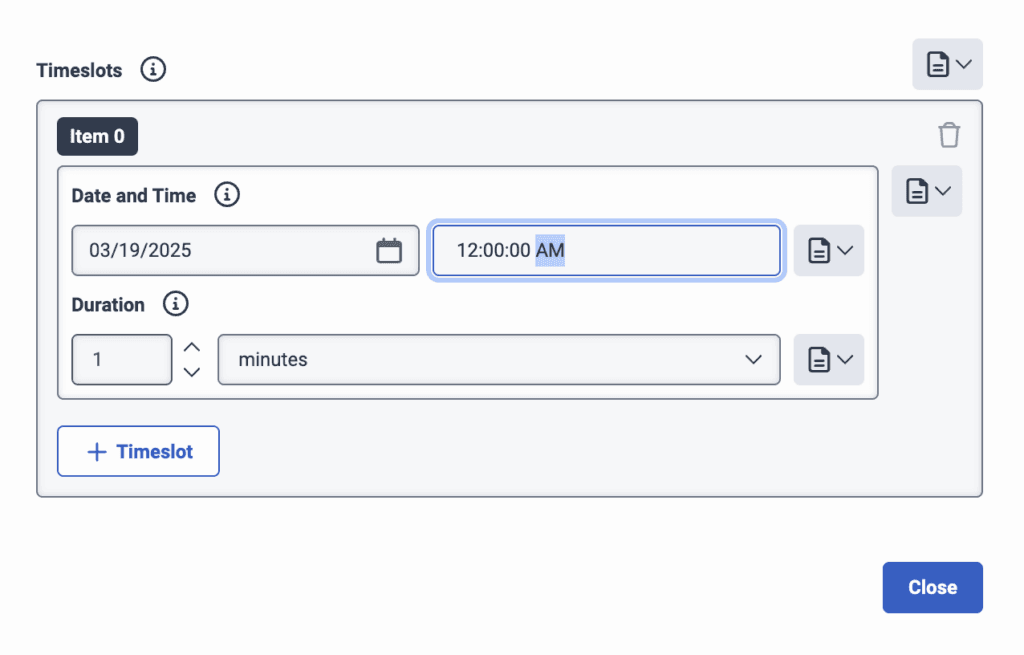Screen dimensions: 1024x655
Task: Open the document options icon at top right
Action: [x=938, y=63]
